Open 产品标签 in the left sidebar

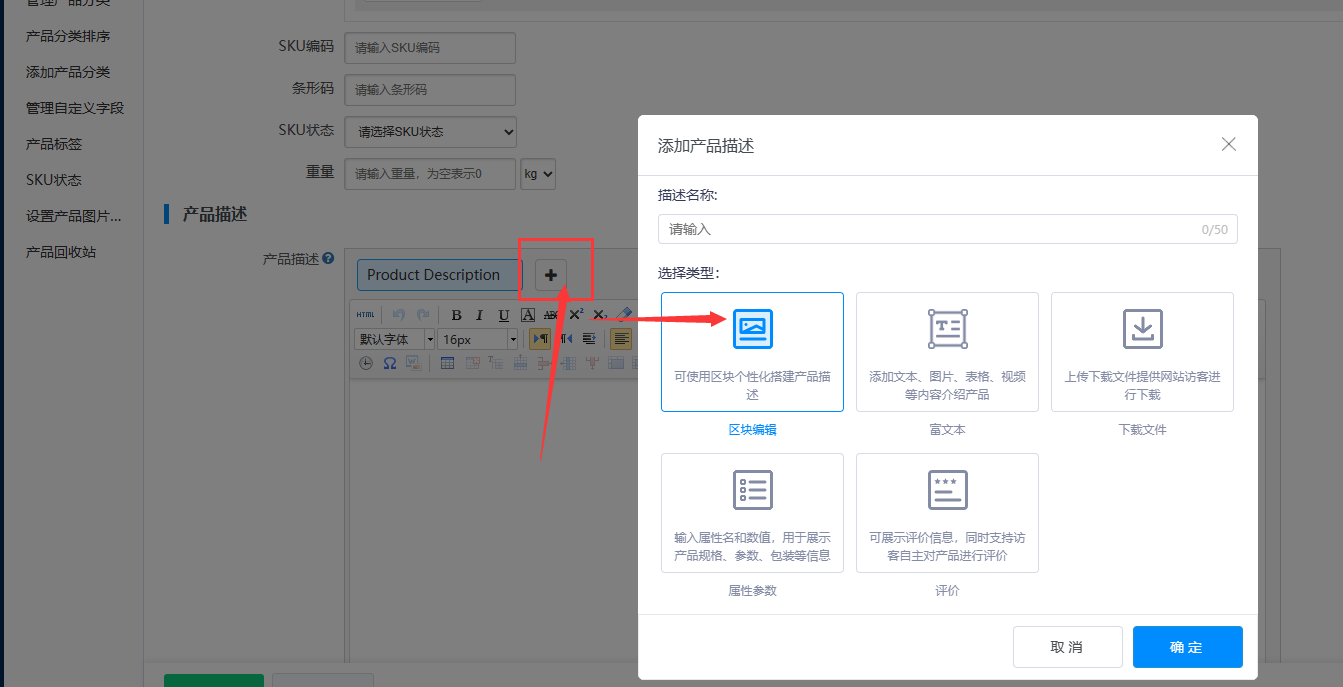click(x=54, y=144)
